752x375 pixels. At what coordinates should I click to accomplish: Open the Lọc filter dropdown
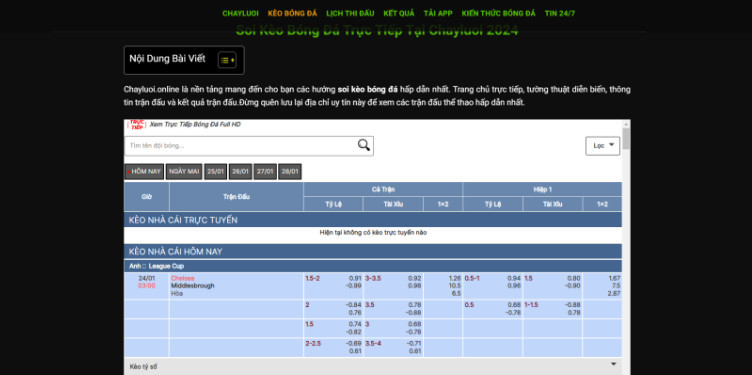(602, 146)
